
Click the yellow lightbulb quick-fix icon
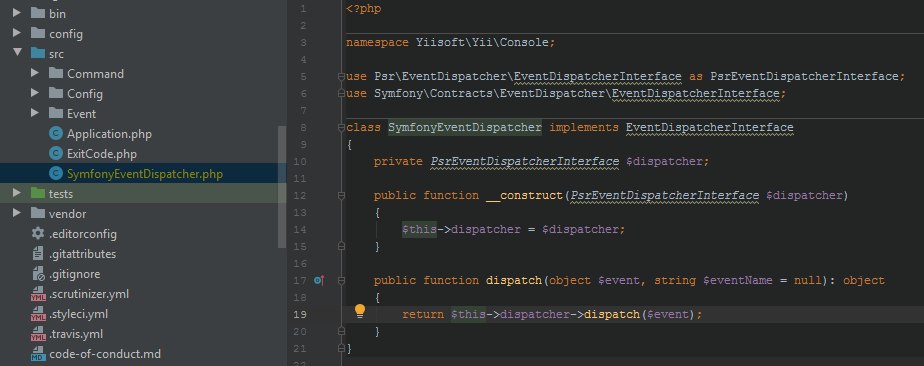tap(359, 311)
